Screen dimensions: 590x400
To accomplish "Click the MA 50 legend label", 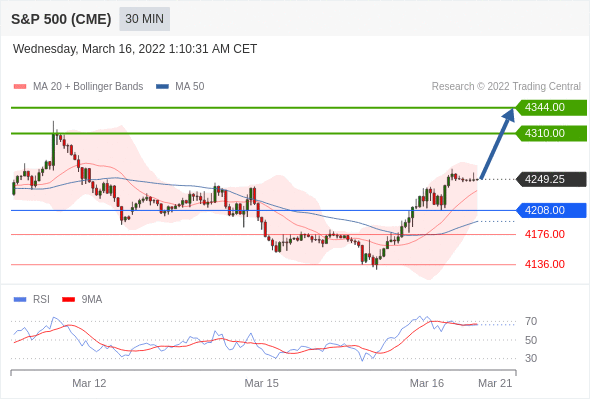I will pos(190,87).
